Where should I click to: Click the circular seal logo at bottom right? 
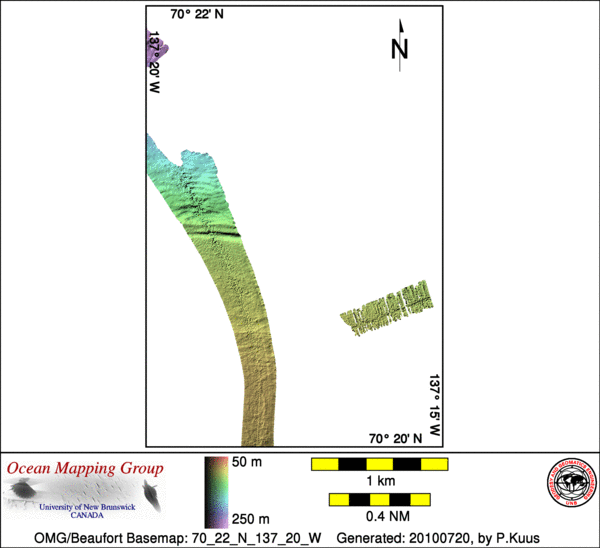pyautogui.click(x=565, y=489)
